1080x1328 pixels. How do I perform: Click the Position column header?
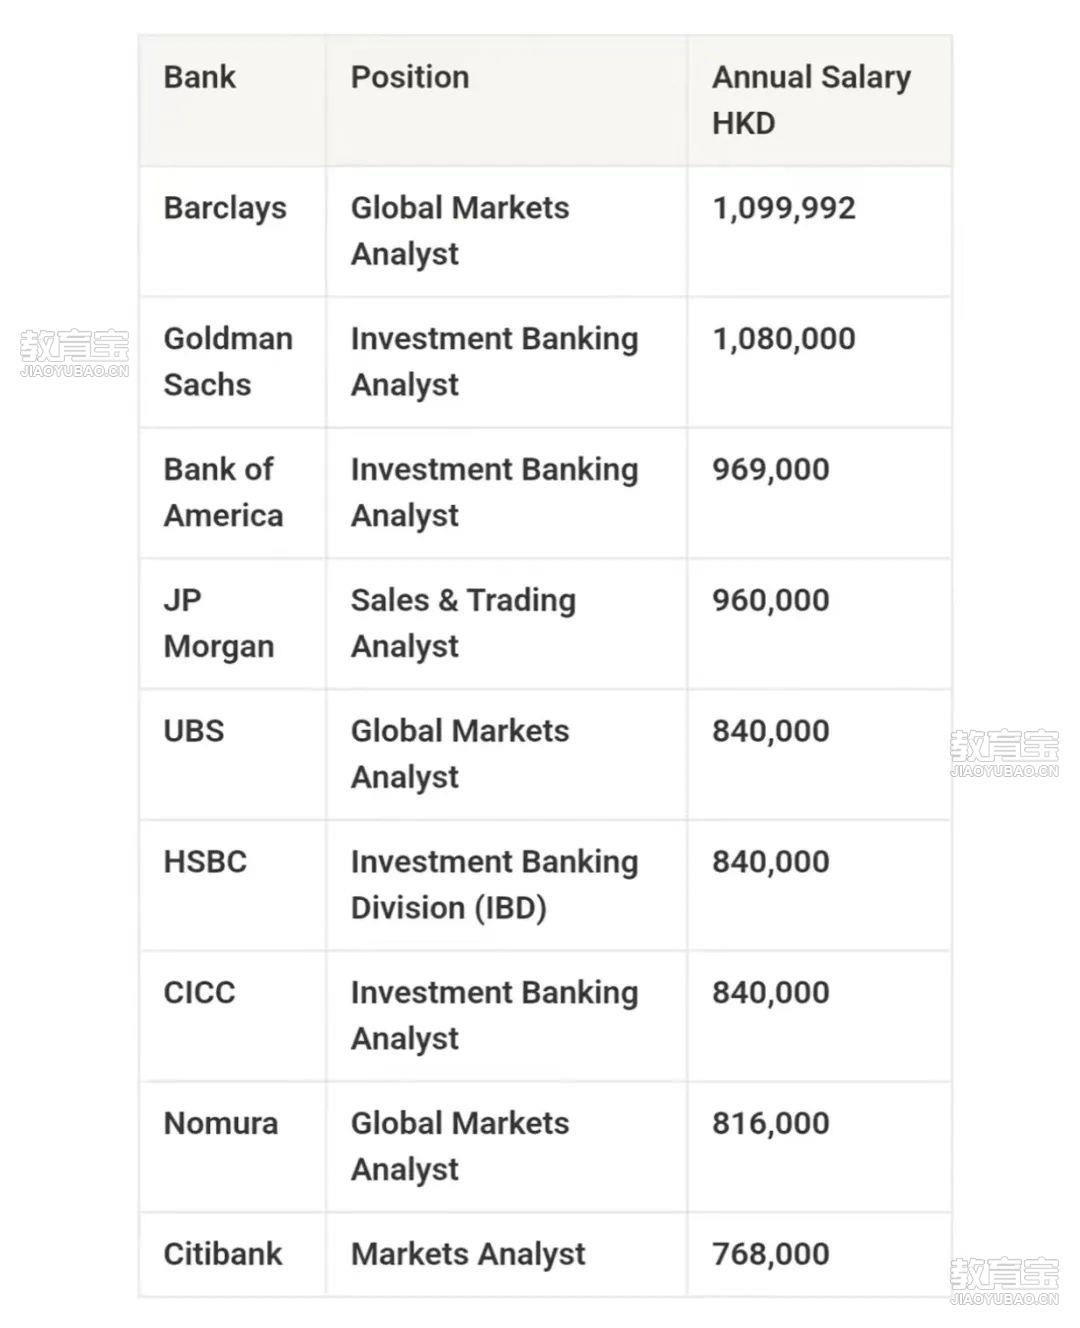coord(410,77)
